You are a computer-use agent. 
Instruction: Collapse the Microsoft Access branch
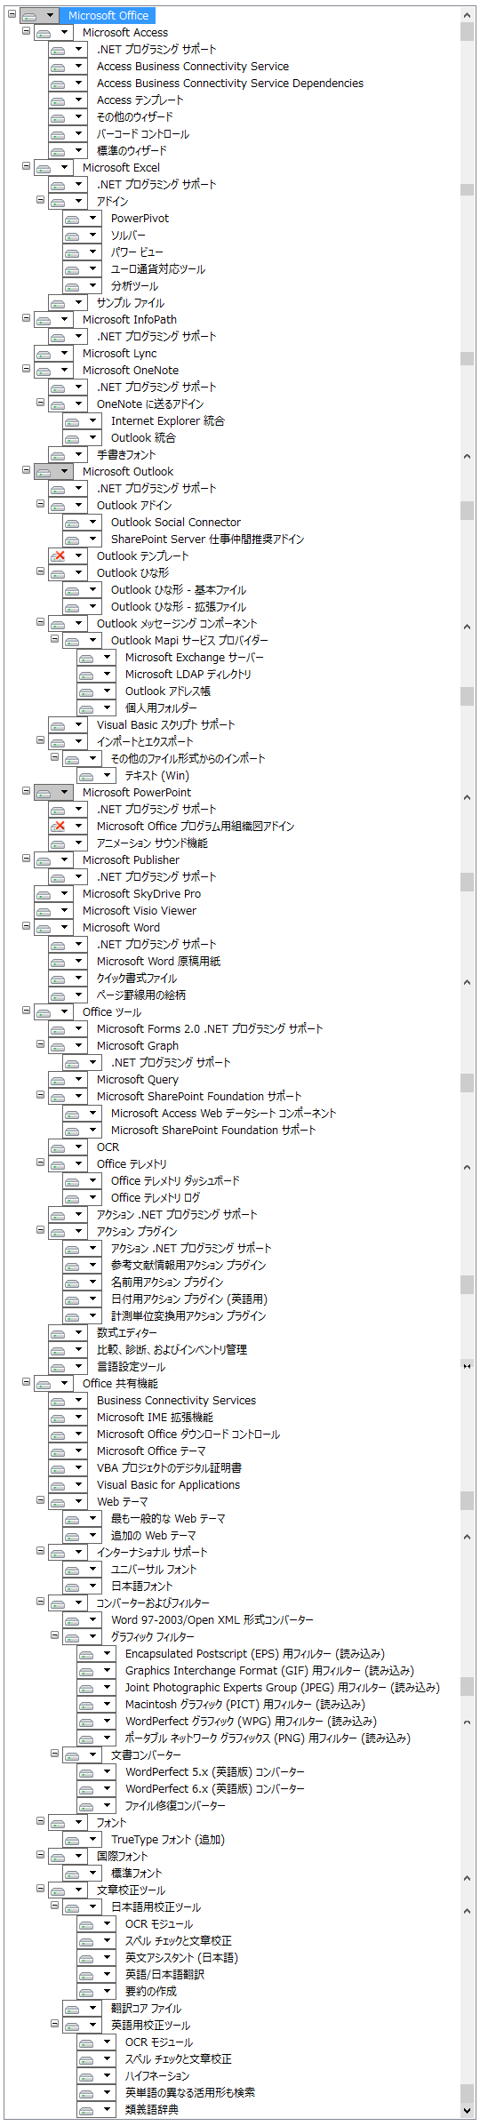pyautogui.click(x=26, y=32)
